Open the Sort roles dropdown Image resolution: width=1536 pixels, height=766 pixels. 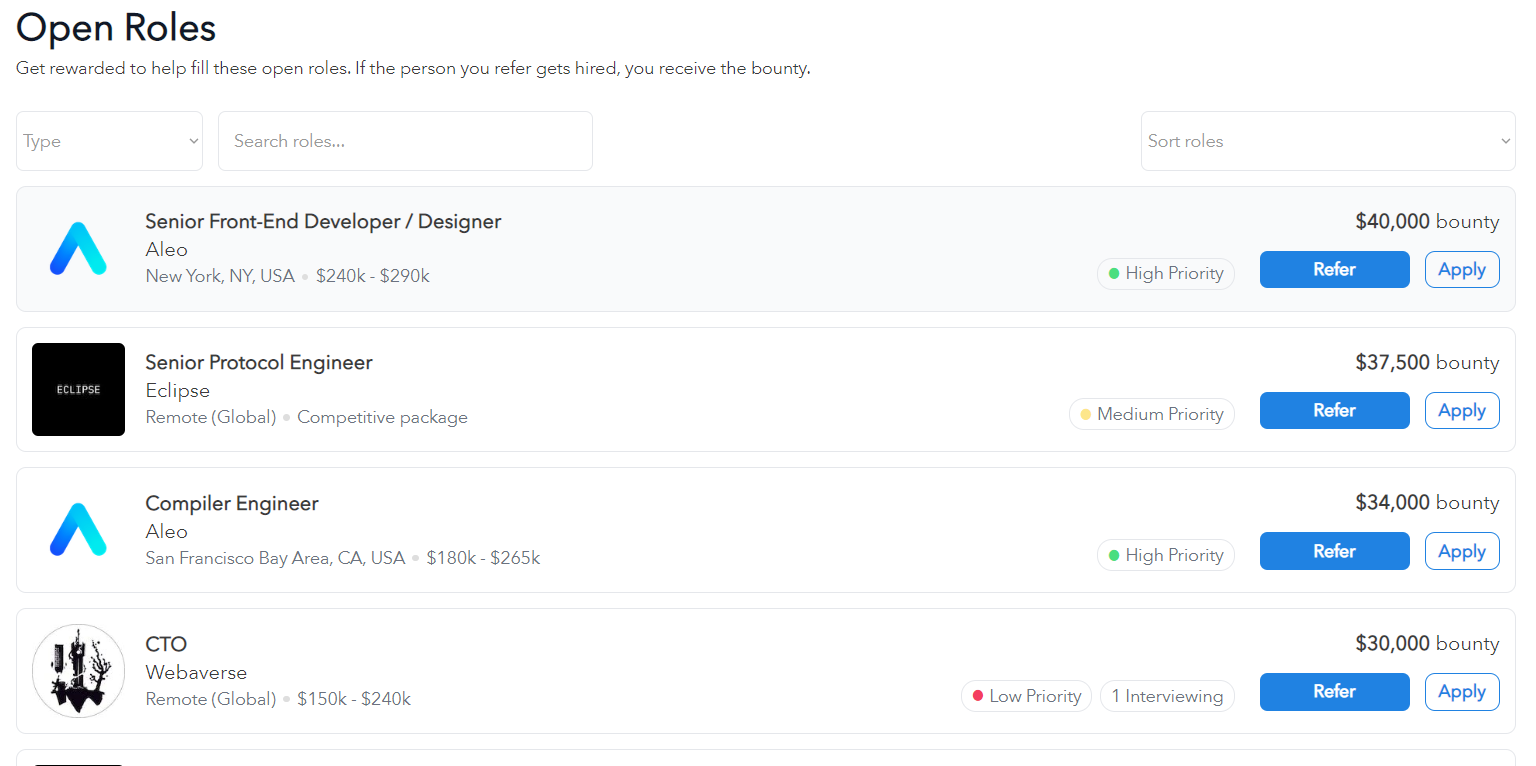tap(1328, 141)
